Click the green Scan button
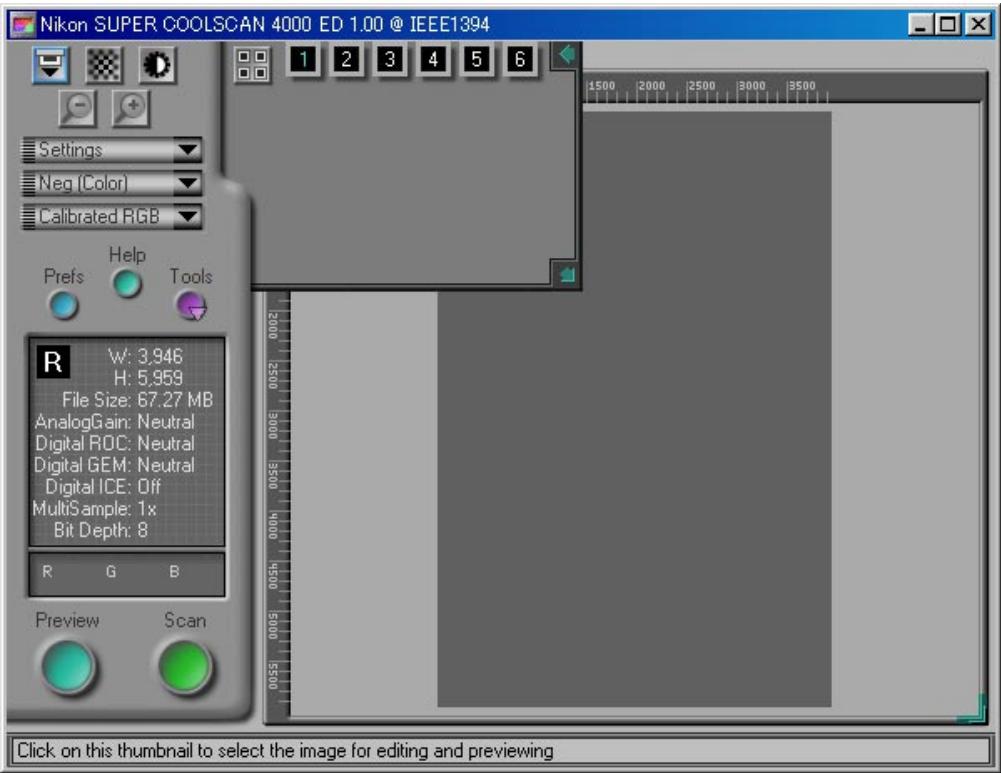The width and height of the screenshot is (1001, 773). point(185,666)
